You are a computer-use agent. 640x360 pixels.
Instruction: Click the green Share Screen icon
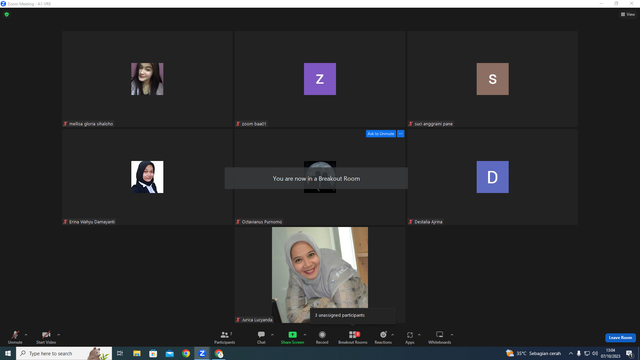point(293,335)
